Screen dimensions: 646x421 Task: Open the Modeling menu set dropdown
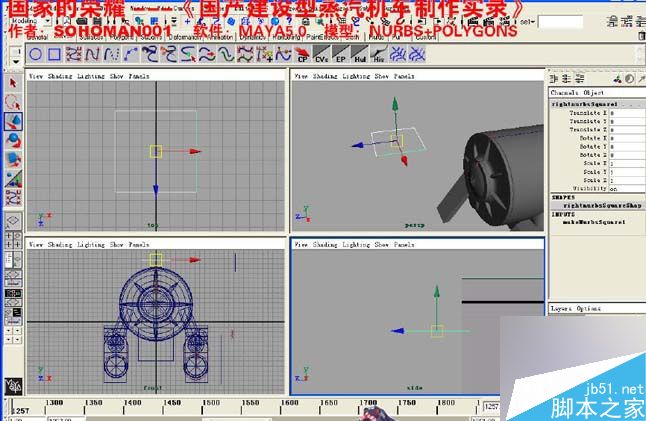[x=30, y=21]
